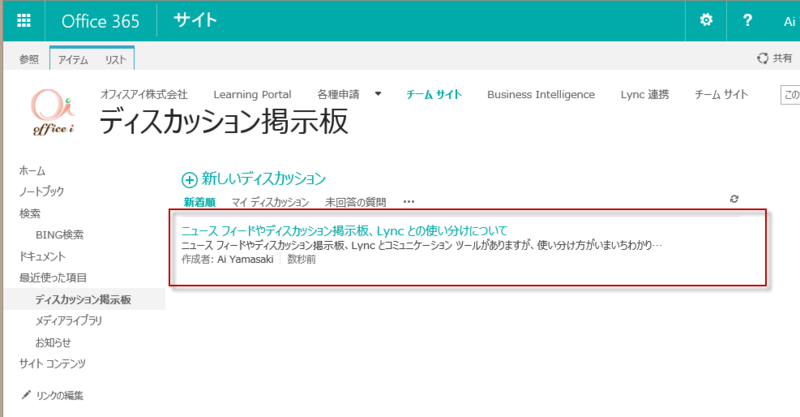
Task: Open 検索 in side navigation
Action: coord(30,213)
